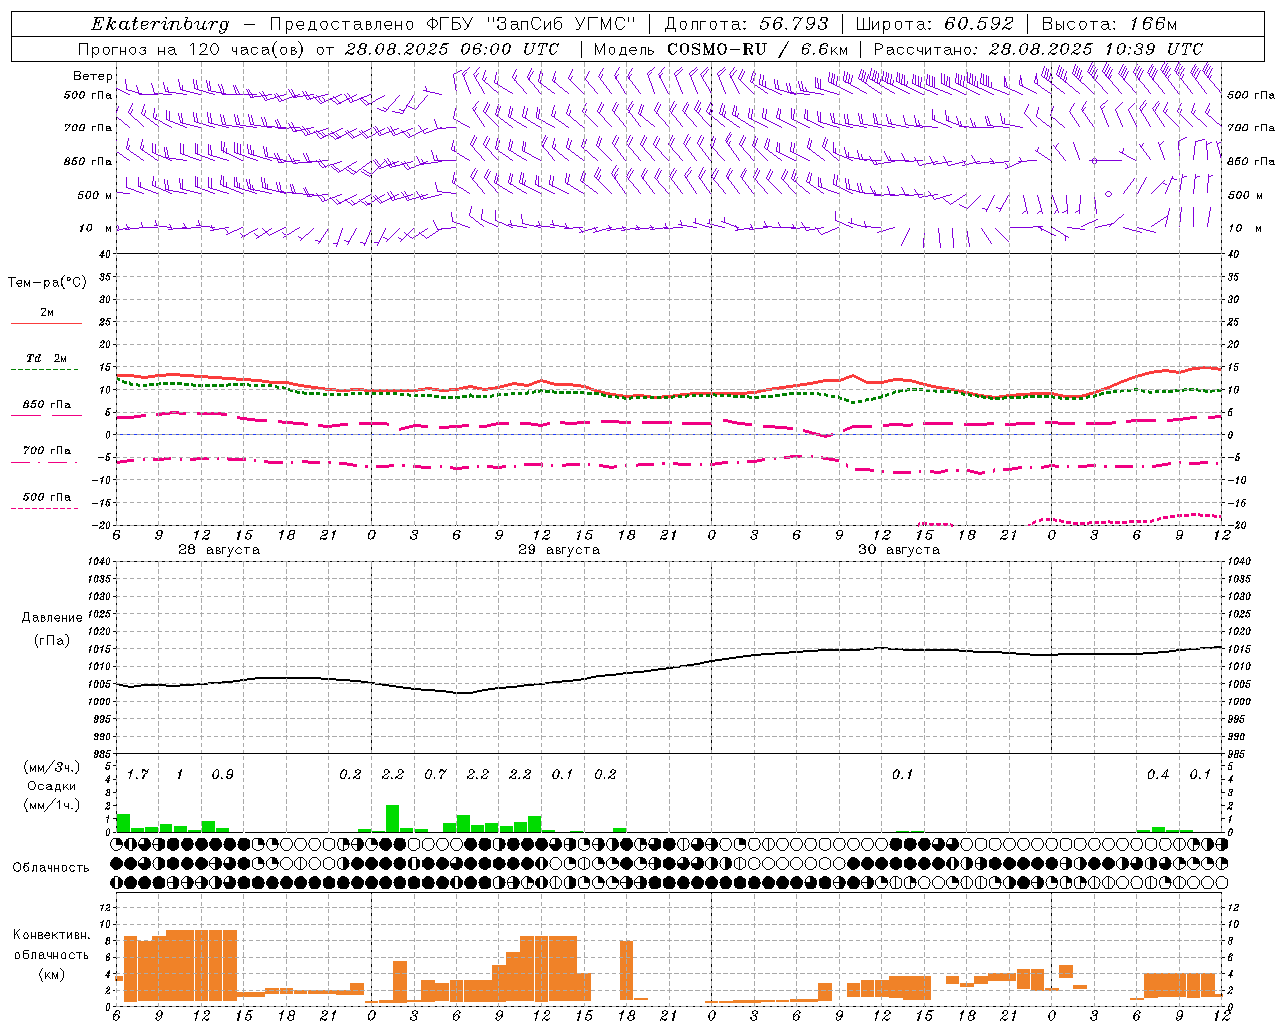Click the "0.7" precipitation value

pos(435,775)
